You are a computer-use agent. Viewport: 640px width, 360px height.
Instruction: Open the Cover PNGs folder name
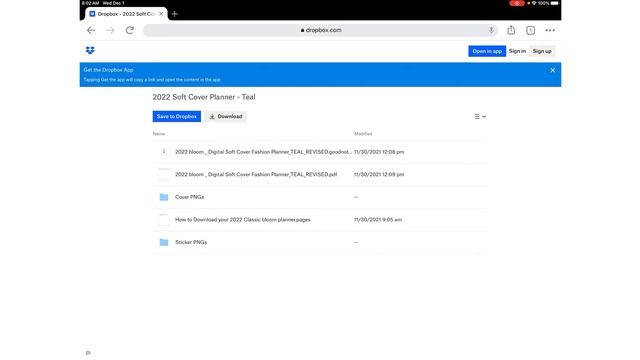tap(189, 197)
